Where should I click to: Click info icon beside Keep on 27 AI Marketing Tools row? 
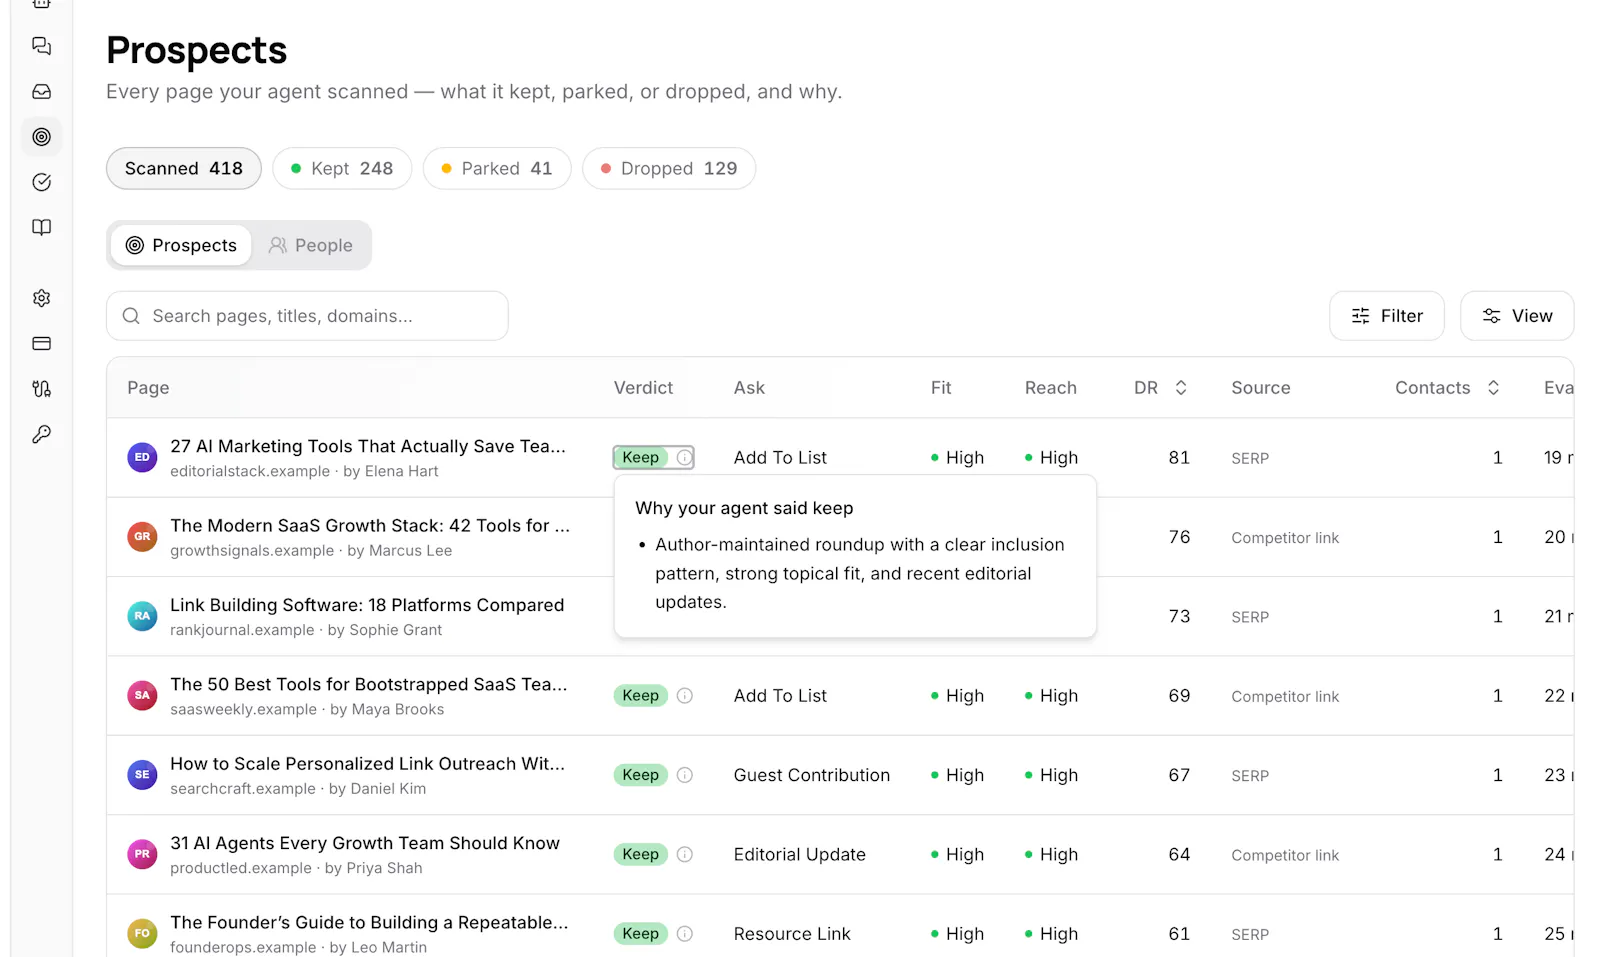pos(684,457)
